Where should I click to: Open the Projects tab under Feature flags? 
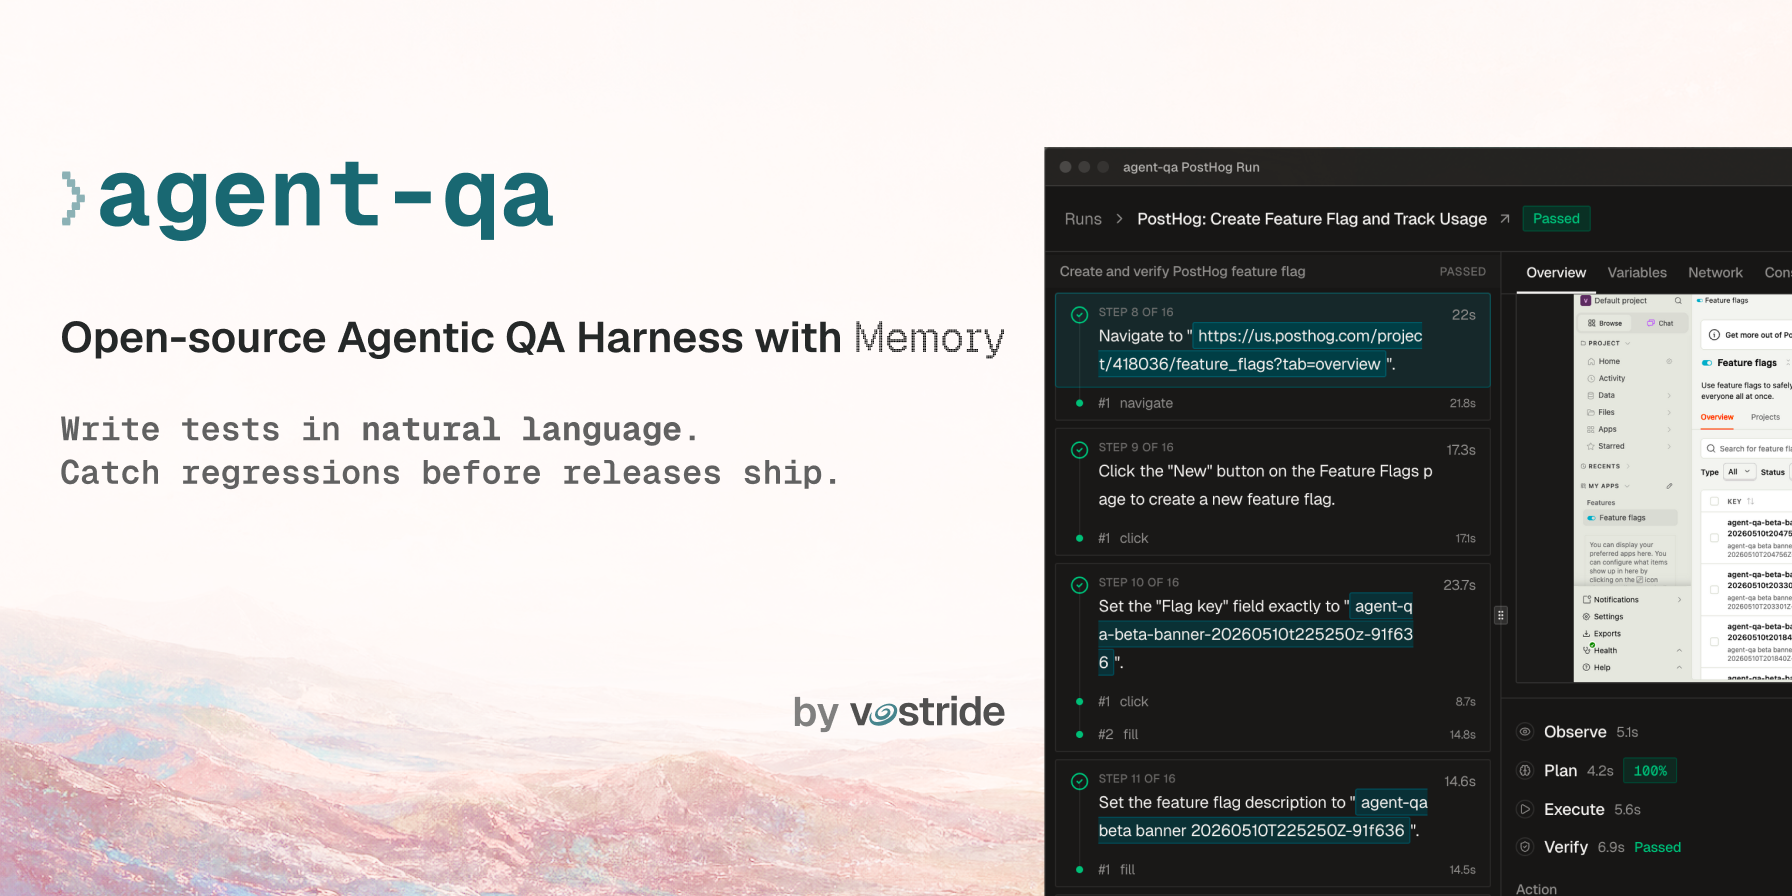pos(1765,417)
